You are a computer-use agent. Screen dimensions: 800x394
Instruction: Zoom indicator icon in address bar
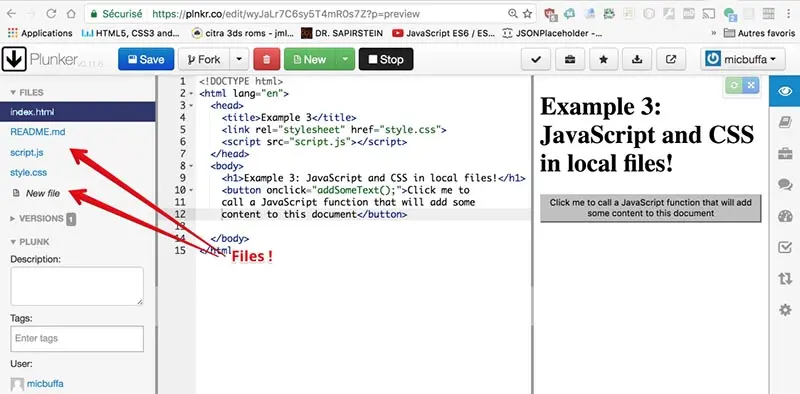tap(513, 14)
